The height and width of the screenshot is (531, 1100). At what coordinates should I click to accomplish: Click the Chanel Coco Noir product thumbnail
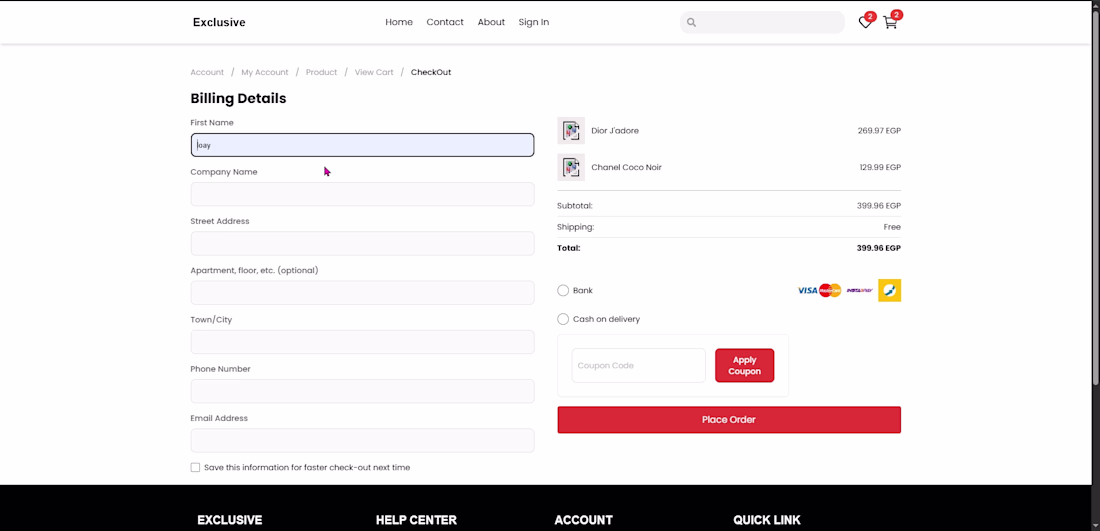tap(571, 167)
